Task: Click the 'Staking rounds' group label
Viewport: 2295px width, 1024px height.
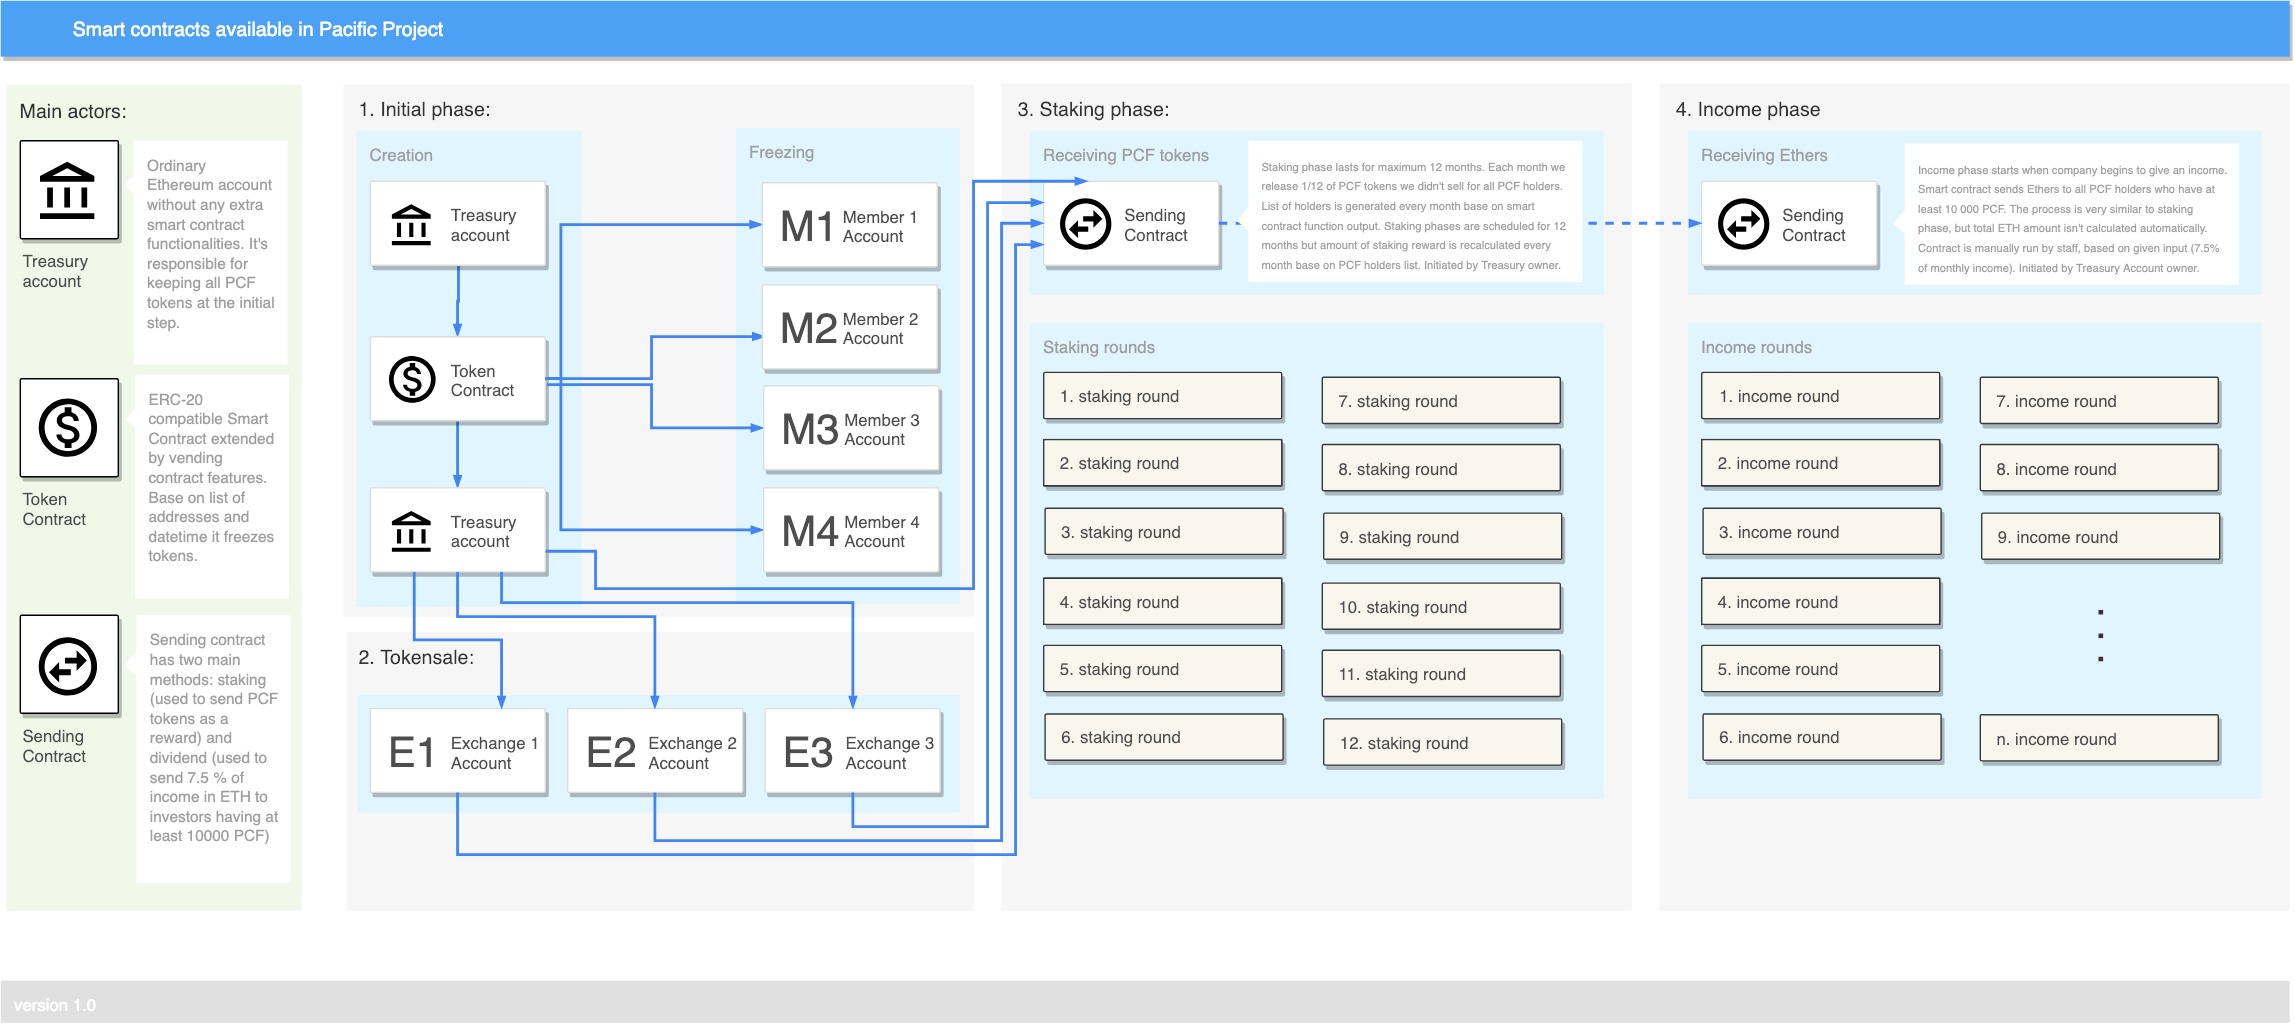Action: [1098, 347]
